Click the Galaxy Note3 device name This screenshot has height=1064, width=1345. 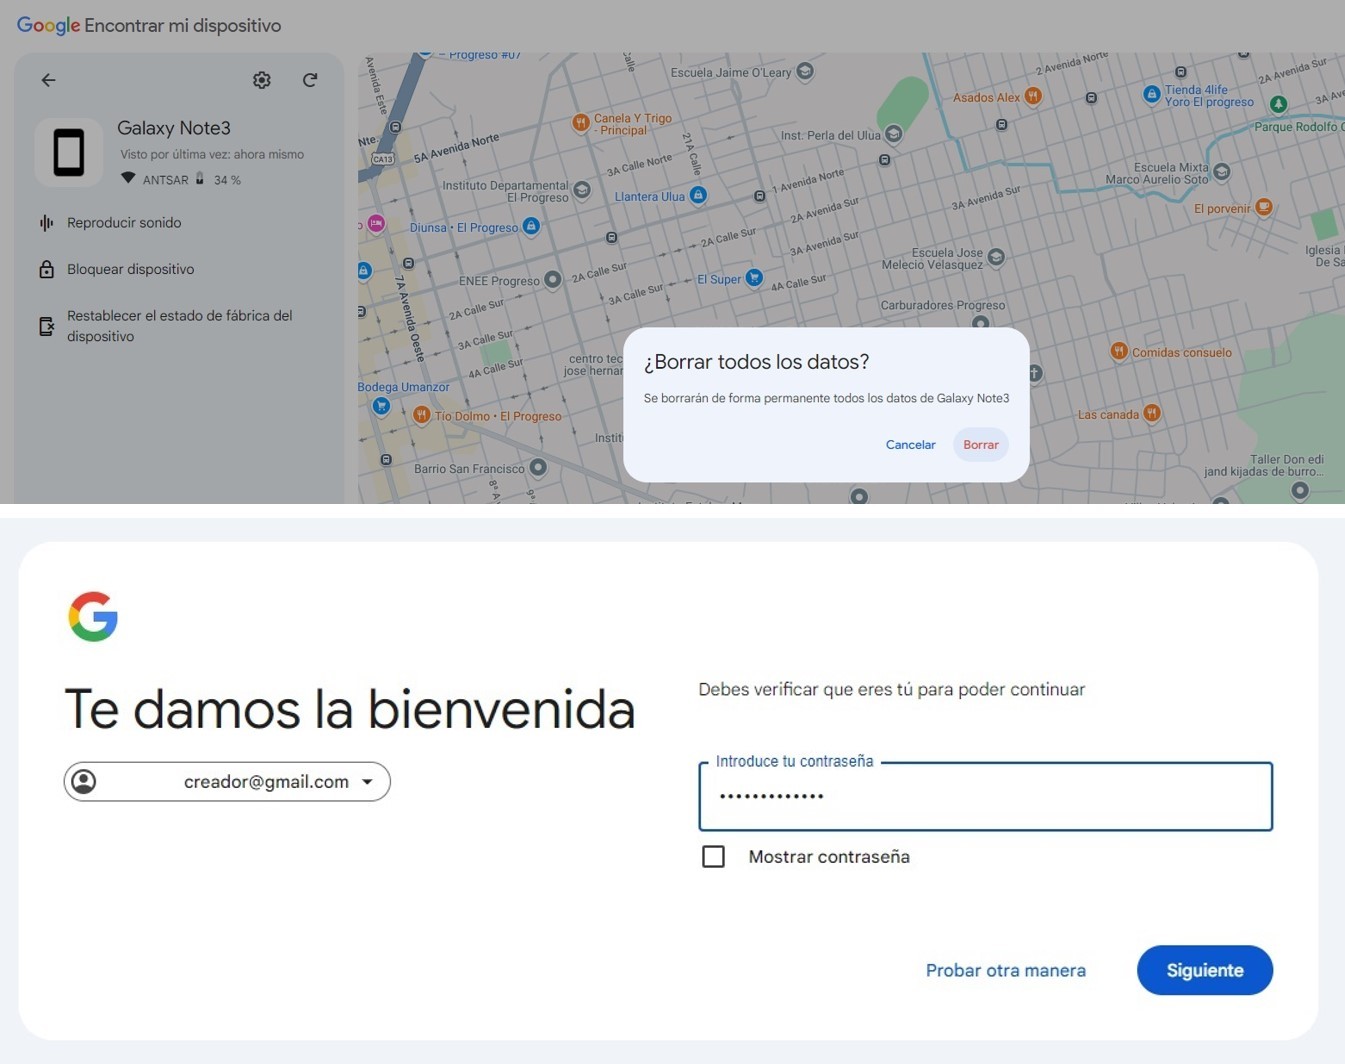pos(174,128)
